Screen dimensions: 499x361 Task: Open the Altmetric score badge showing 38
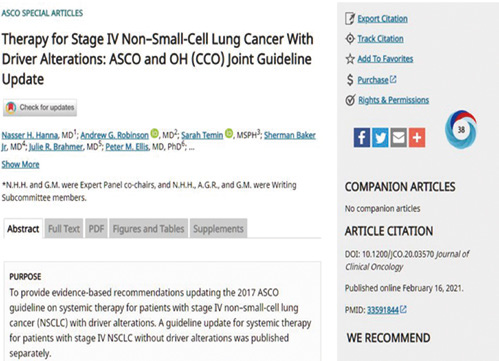(x=461, y=130)
